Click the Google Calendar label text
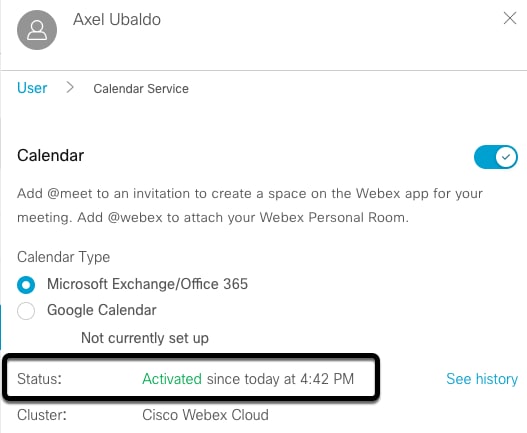Screen dimensions: 527x433 pyautogui.click(x=102, y=310)
